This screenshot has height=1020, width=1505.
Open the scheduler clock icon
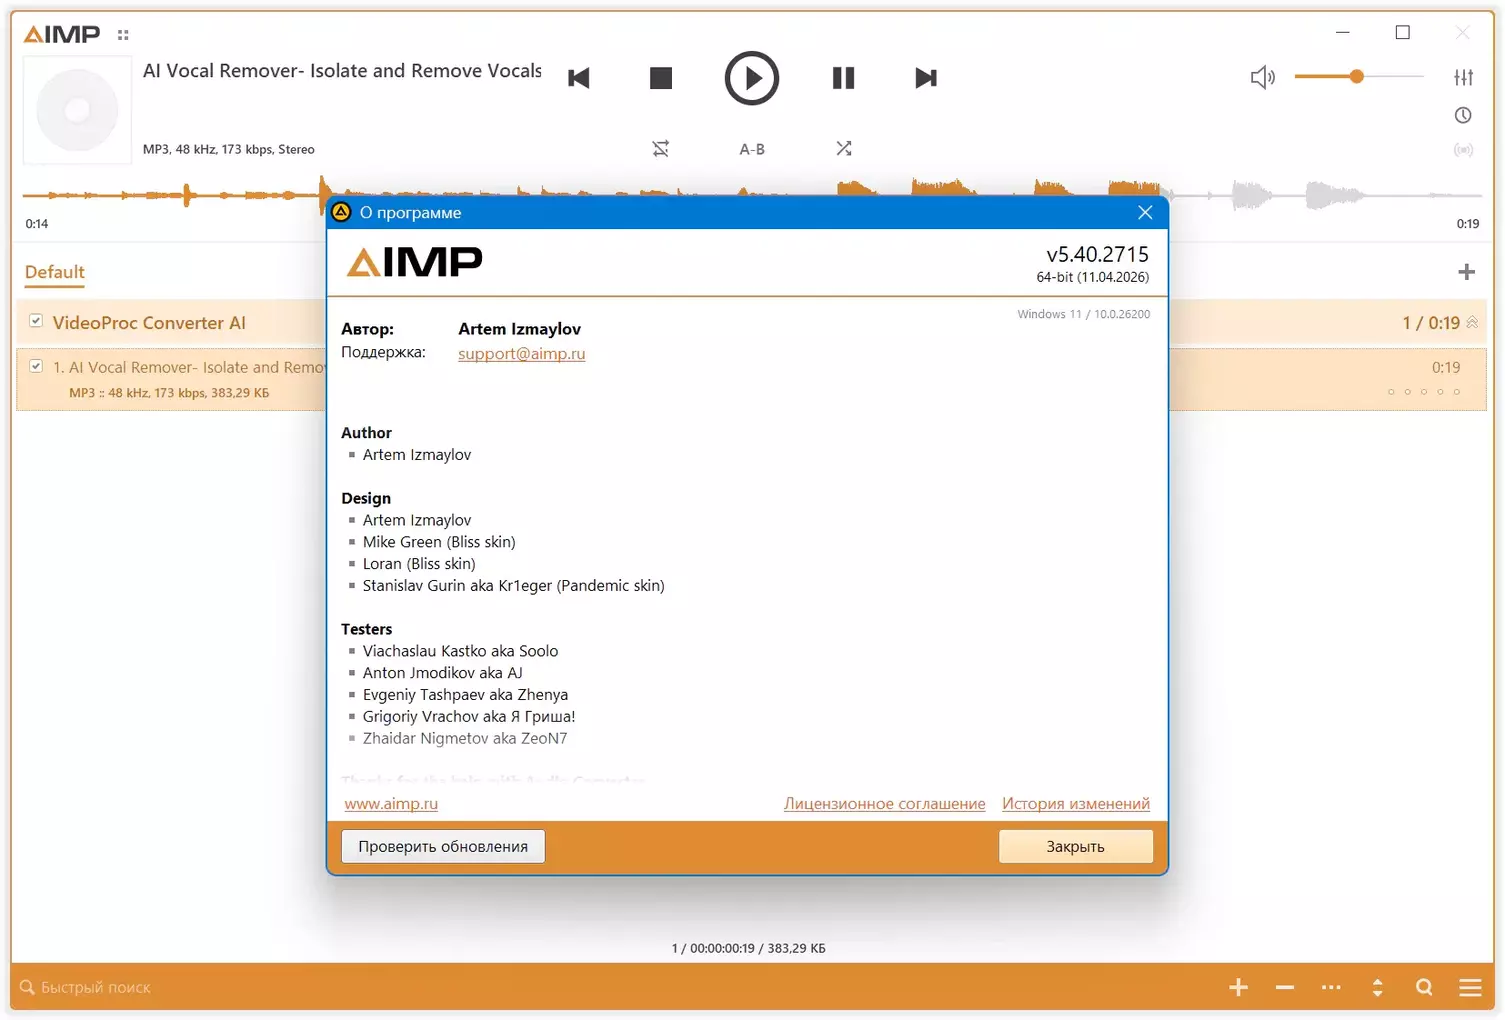pyautogui.click(x=1463, y=115)
